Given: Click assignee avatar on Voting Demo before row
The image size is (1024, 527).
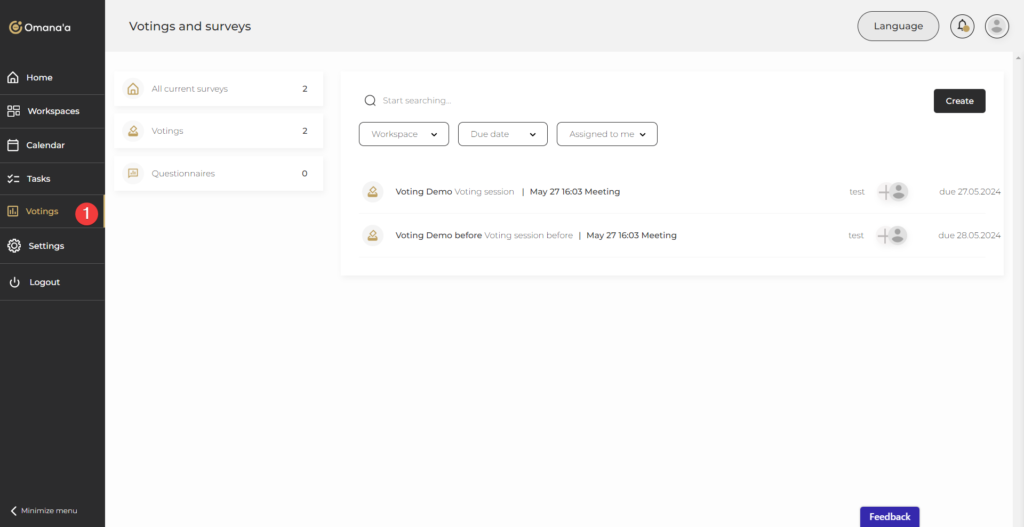Looking at the screenshot, I should 898,236.
